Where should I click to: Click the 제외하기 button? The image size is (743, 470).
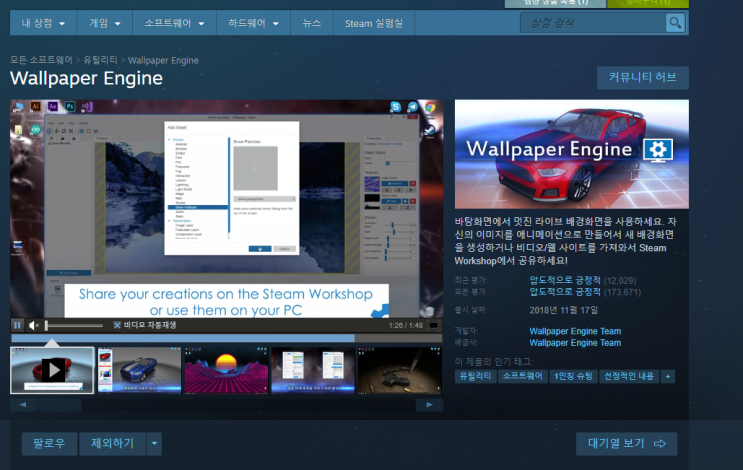click(x=113, y=443)
